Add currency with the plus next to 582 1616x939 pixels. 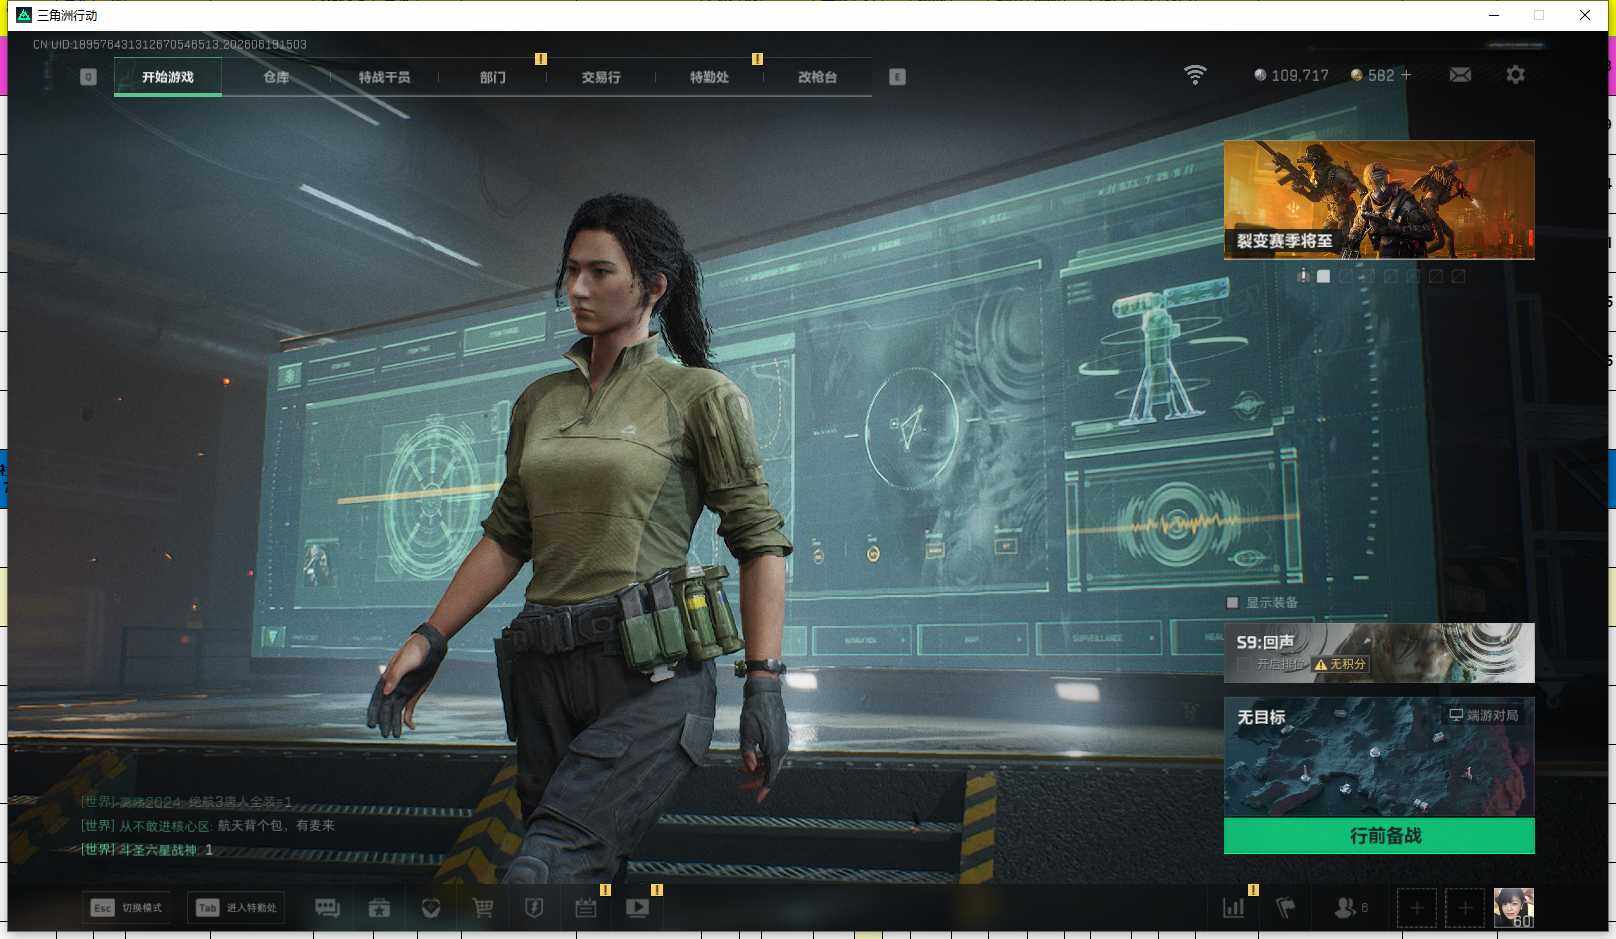[1406, 75]
